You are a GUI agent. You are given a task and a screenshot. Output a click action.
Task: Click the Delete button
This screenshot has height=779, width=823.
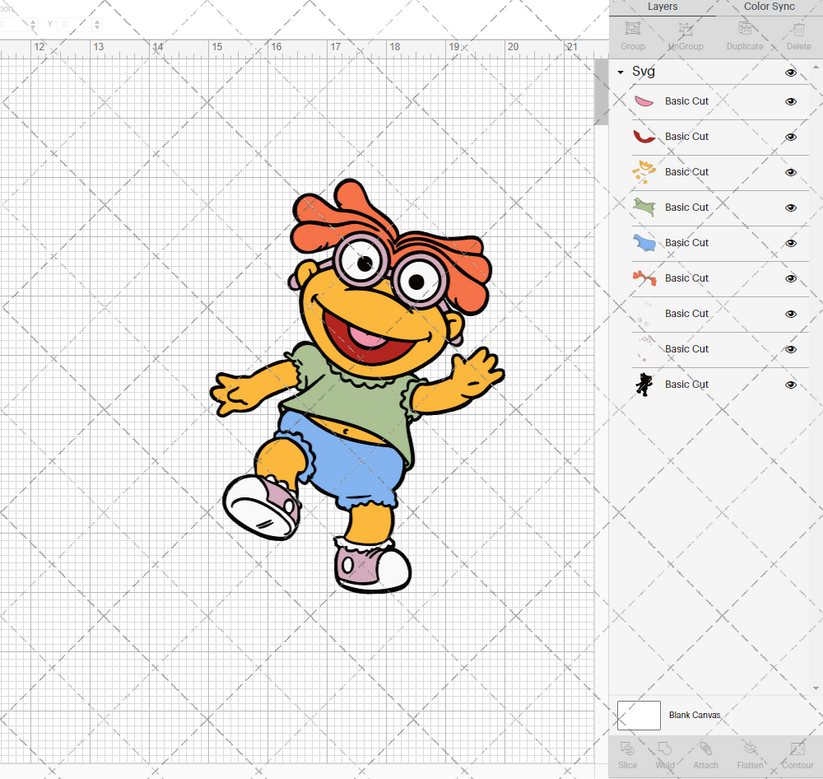tap(797, 36)
